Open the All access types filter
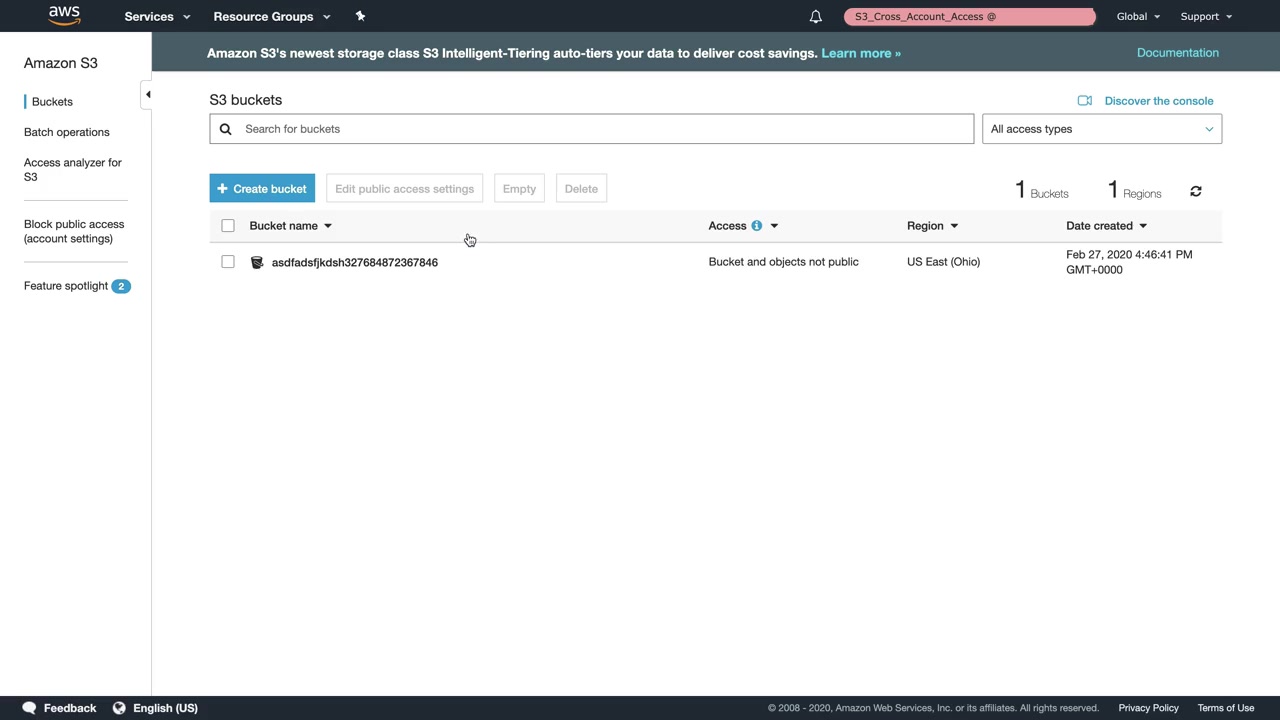This screenshot has width=1280, height=720. tap(1102, 129)
